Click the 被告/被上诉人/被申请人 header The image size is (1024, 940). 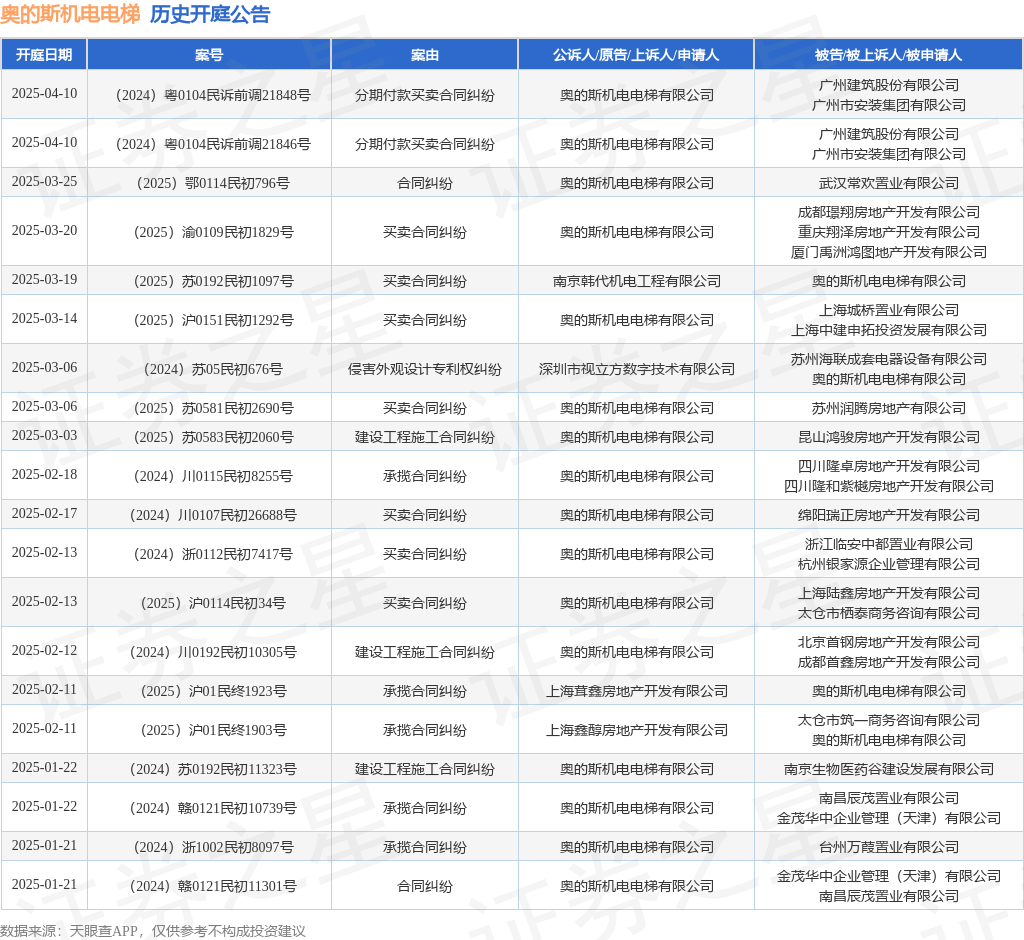[x=888, y=55]
